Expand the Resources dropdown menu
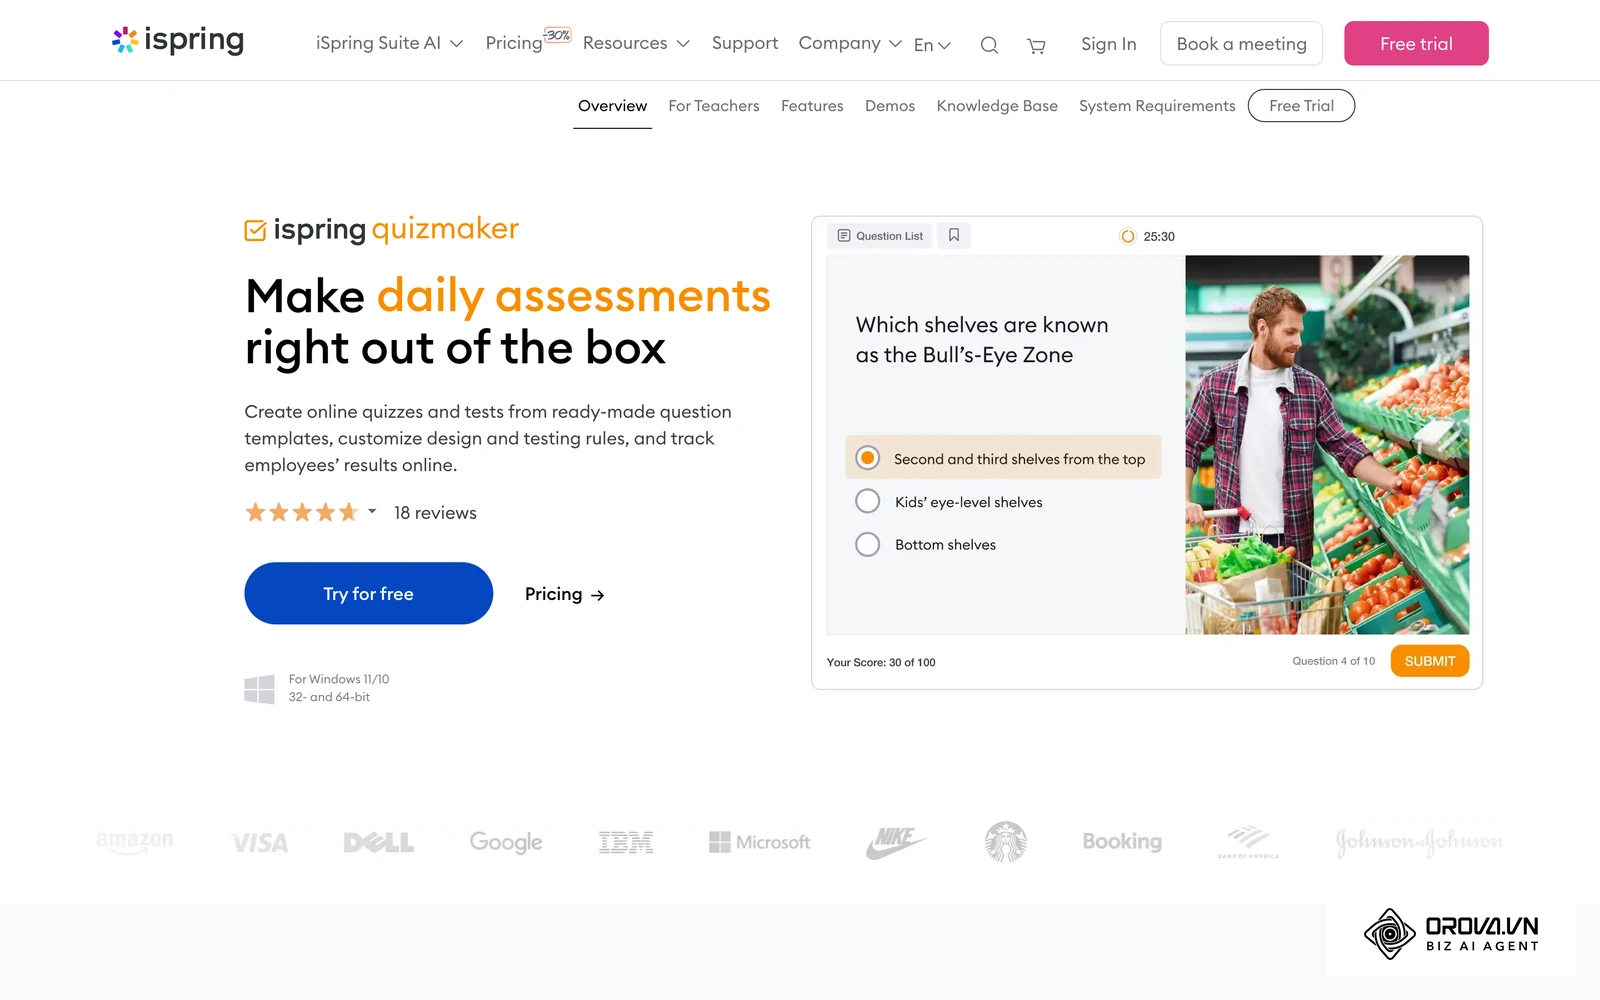The width and height of the screenshot is (1600, 1000). tap(636, 43)
